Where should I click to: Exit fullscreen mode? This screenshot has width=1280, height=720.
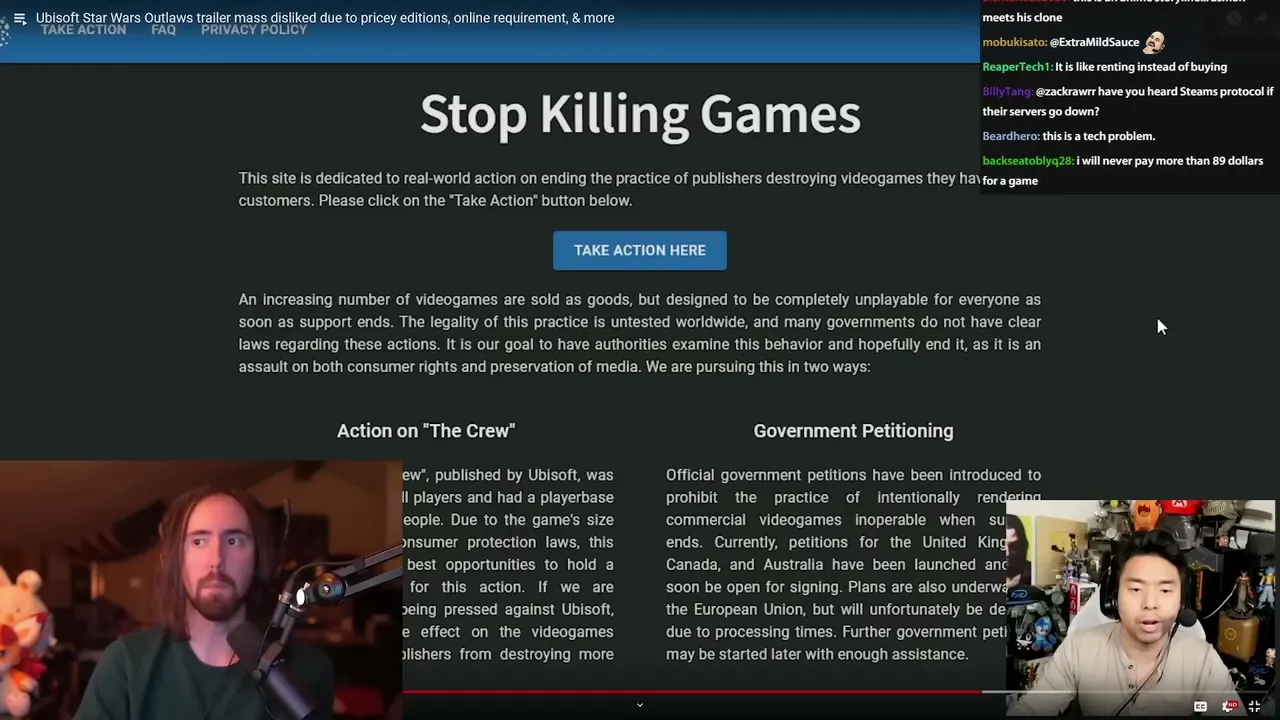click(1254, 706)
